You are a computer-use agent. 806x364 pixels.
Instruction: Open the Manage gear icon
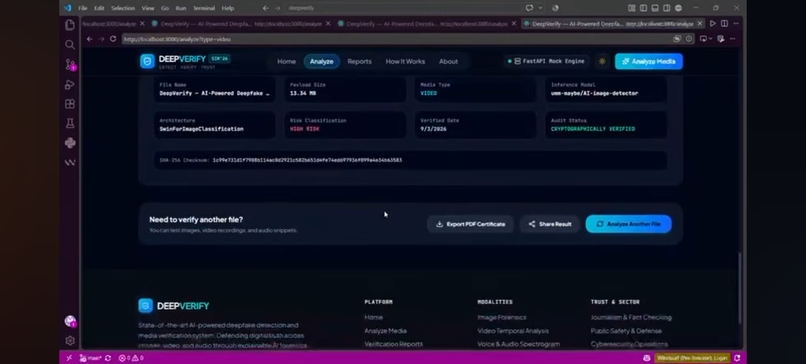[70, 340]
